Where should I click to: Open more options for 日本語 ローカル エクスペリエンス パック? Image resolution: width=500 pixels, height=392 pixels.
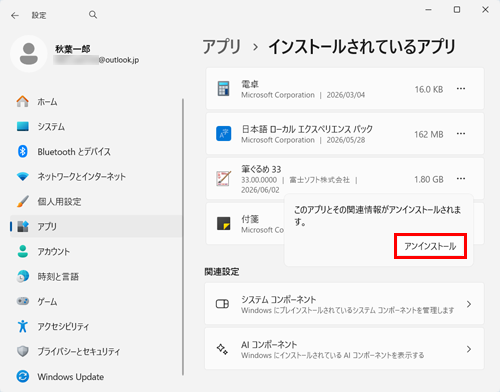[x=461, y=134]
